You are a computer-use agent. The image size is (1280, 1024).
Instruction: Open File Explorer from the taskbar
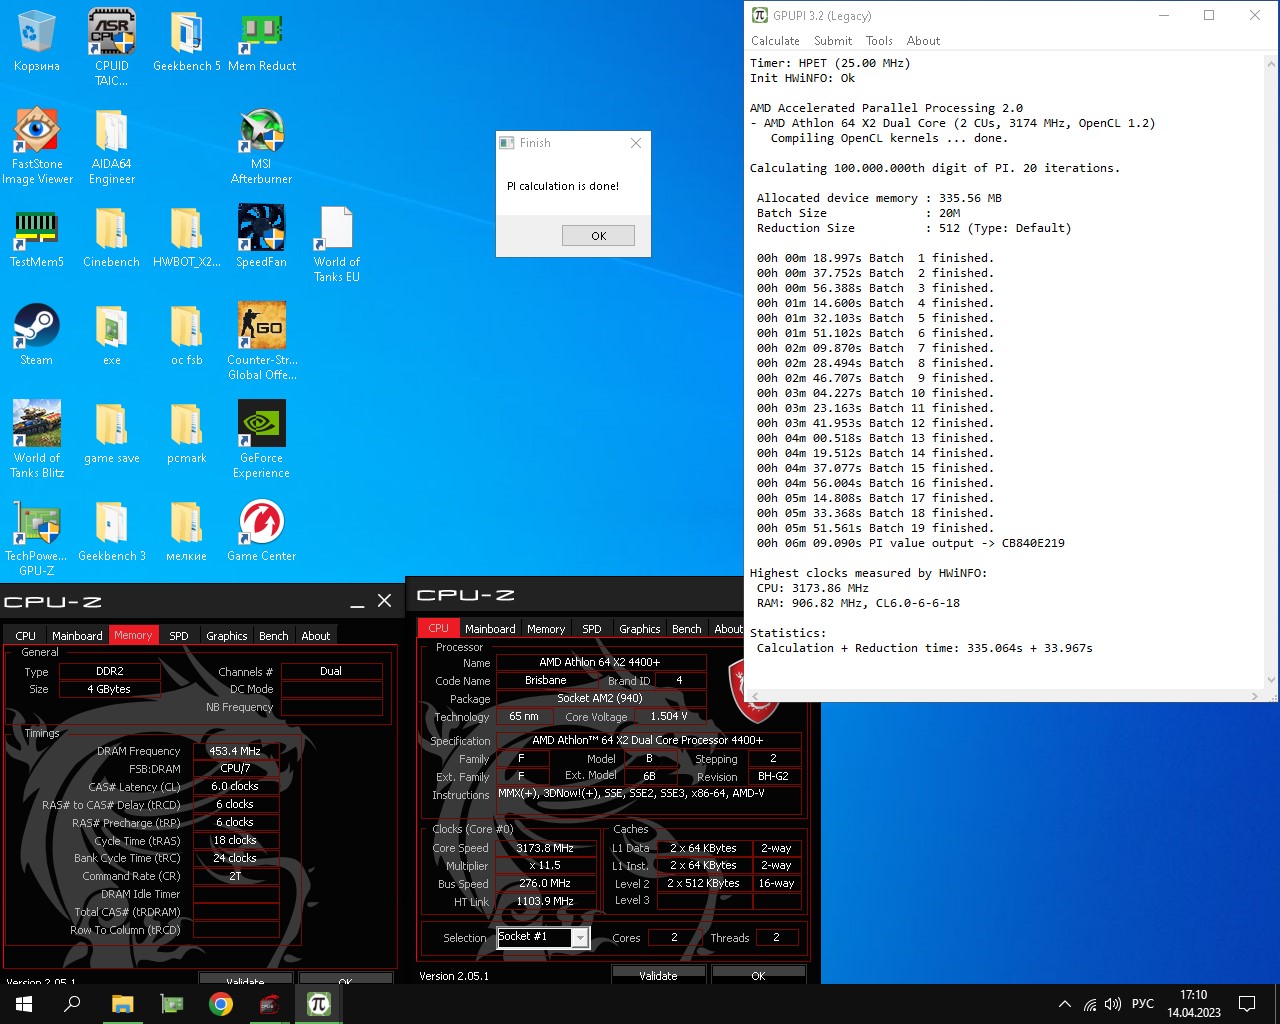[x=122, y=1004]
